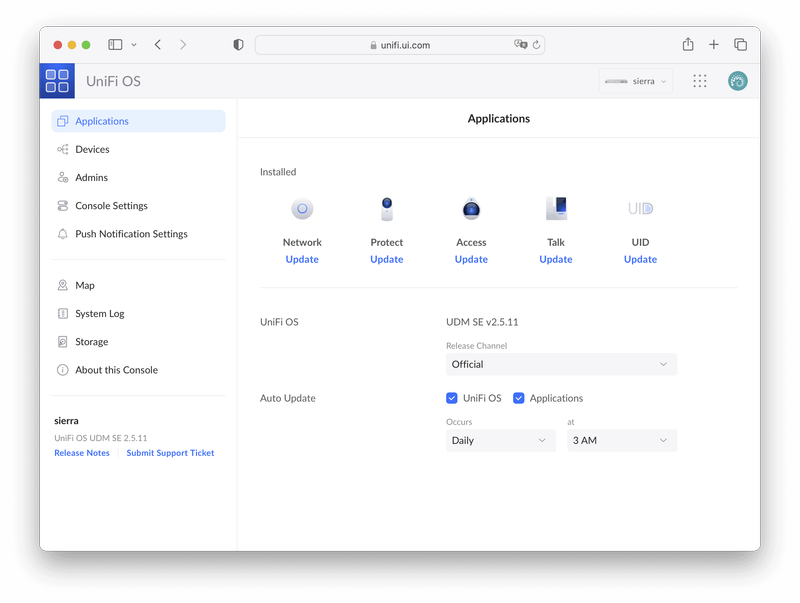Open the Network application icon
Image resolution: width=800 pixels, height=603 pixels.
302,209
